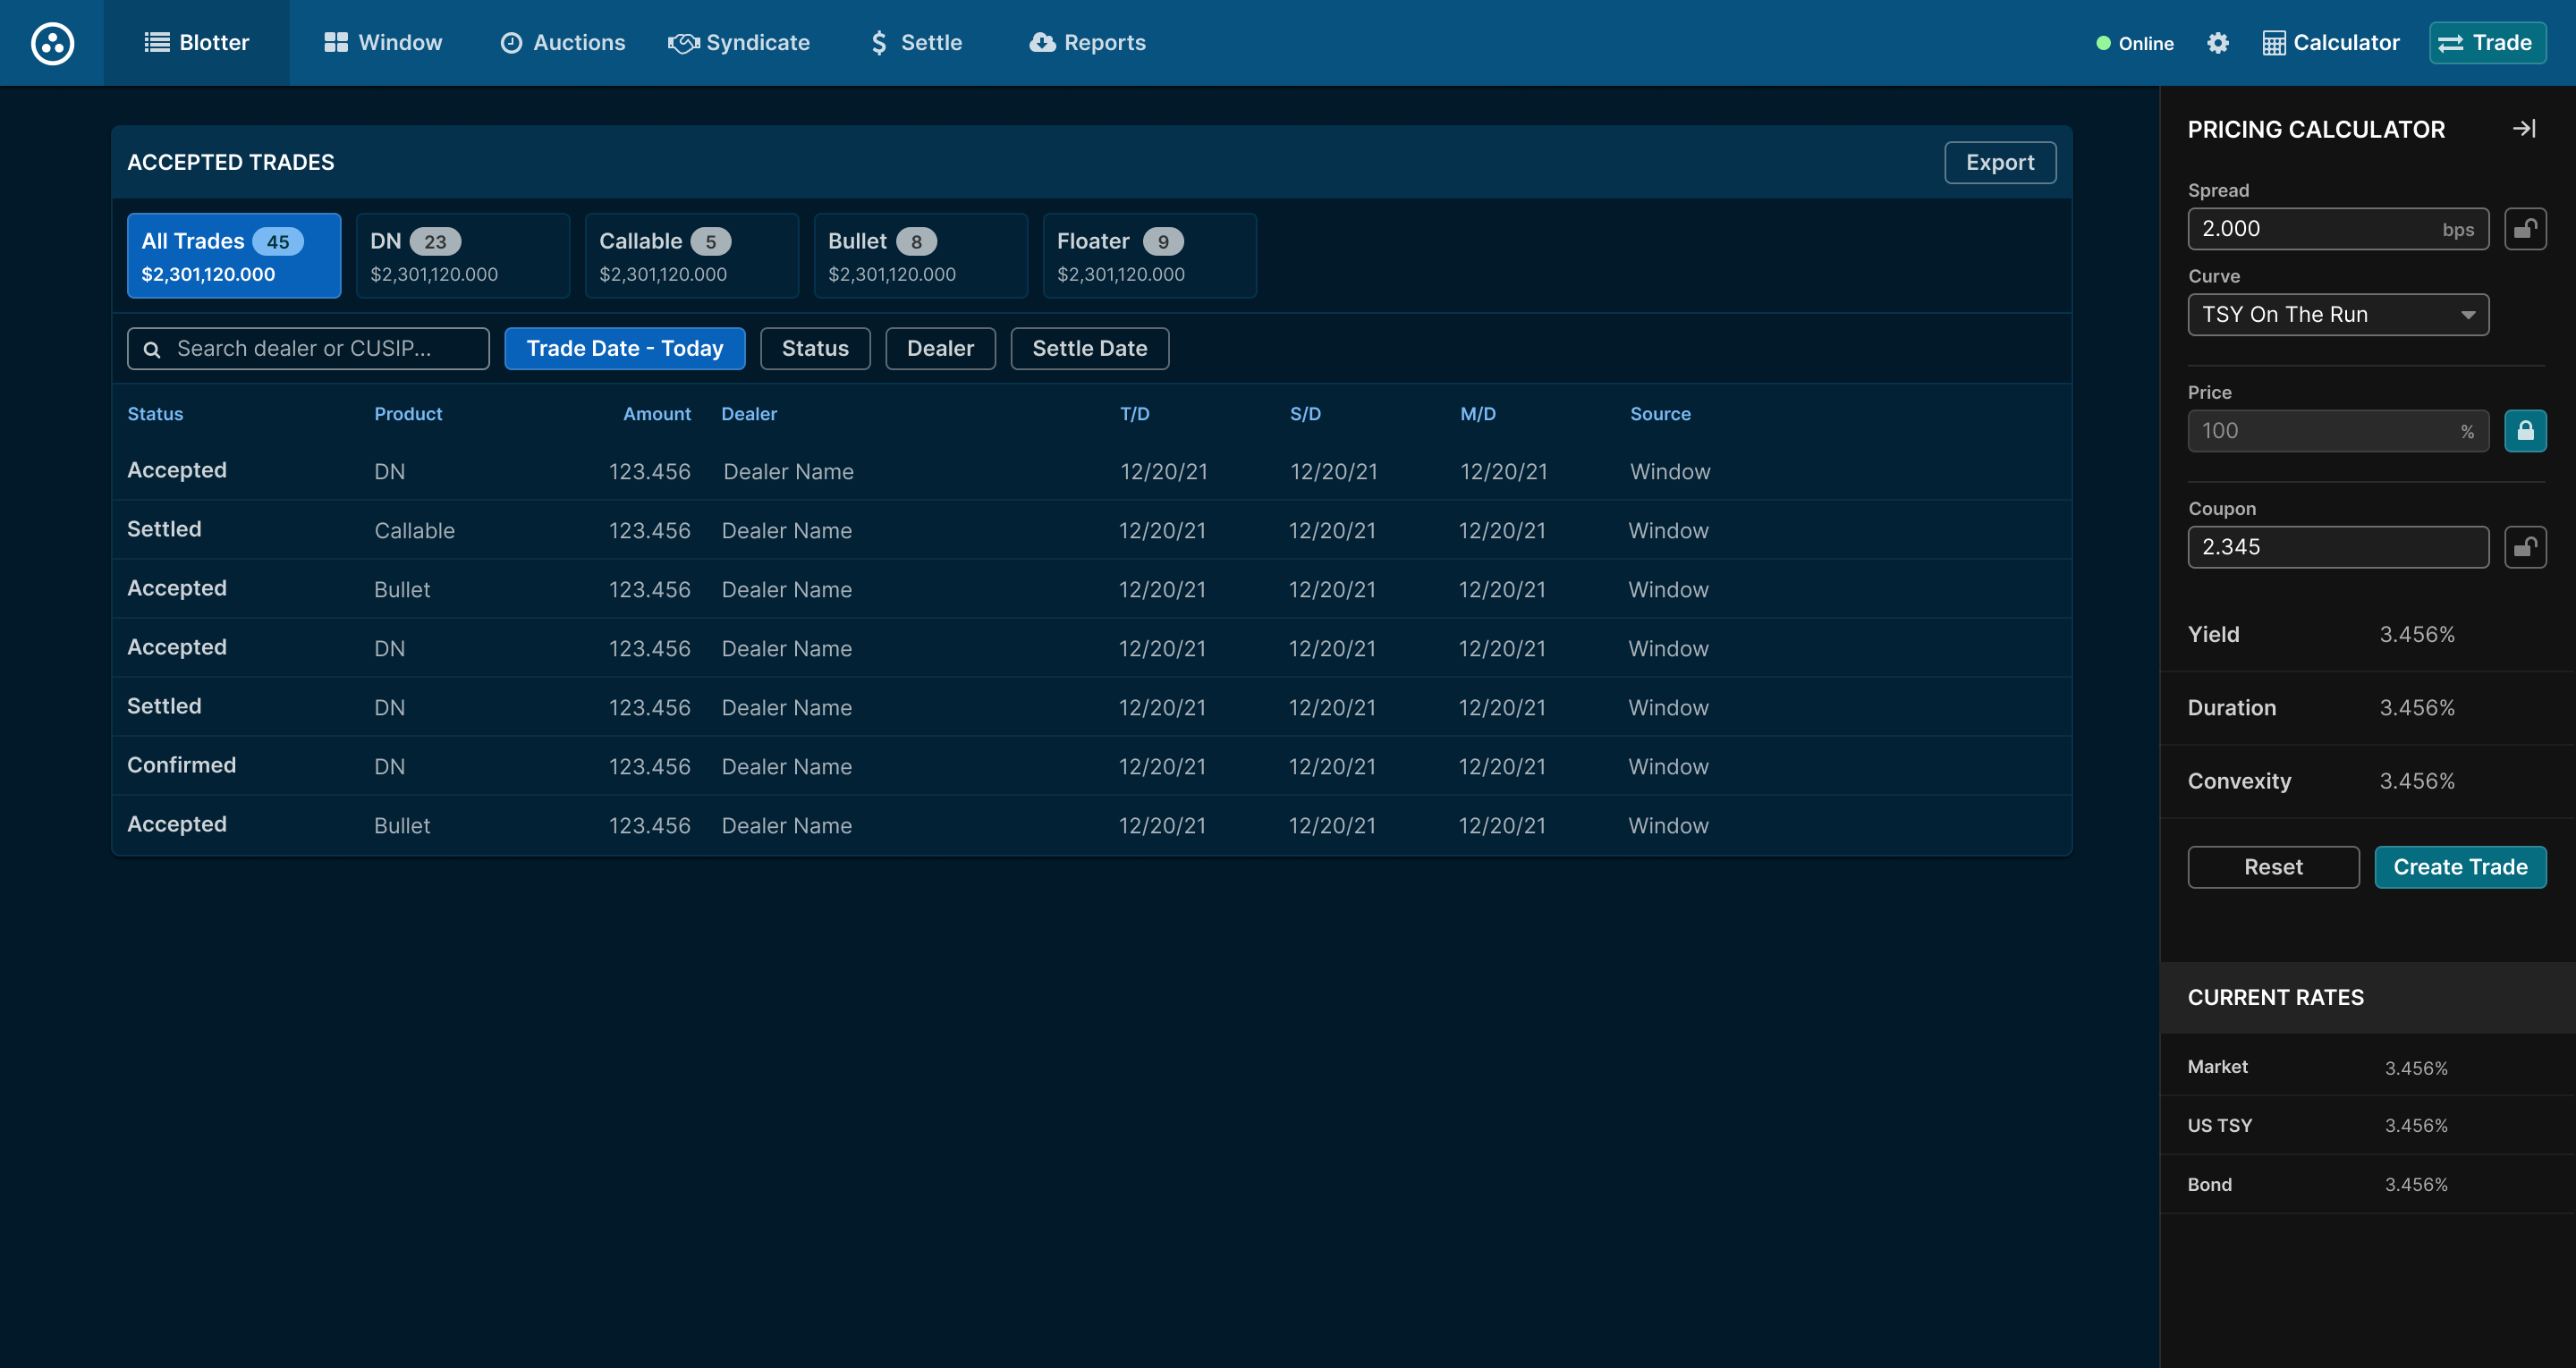
Task: Toggle the Spread lock icon
Action: click(2525, 229)
